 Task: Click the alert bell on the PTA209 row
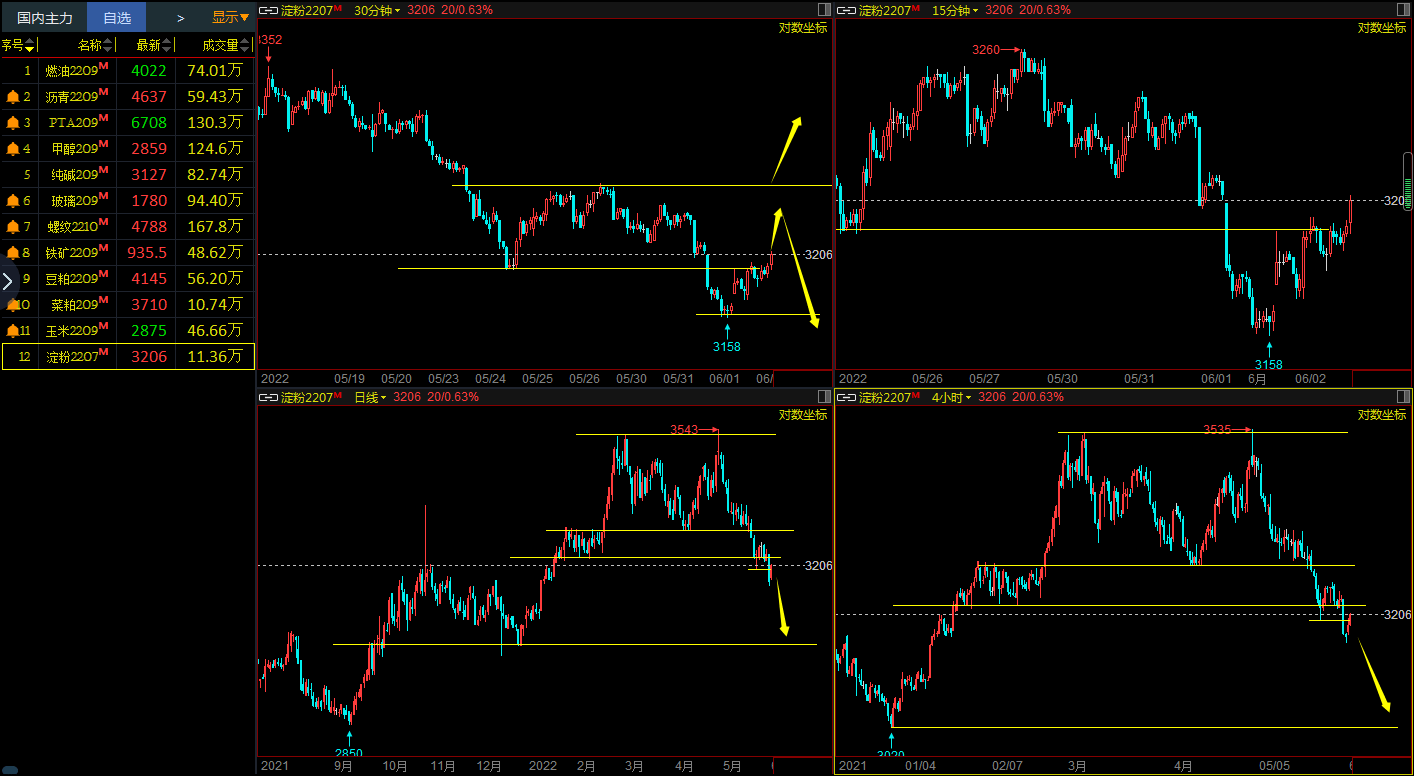(12, 123)
